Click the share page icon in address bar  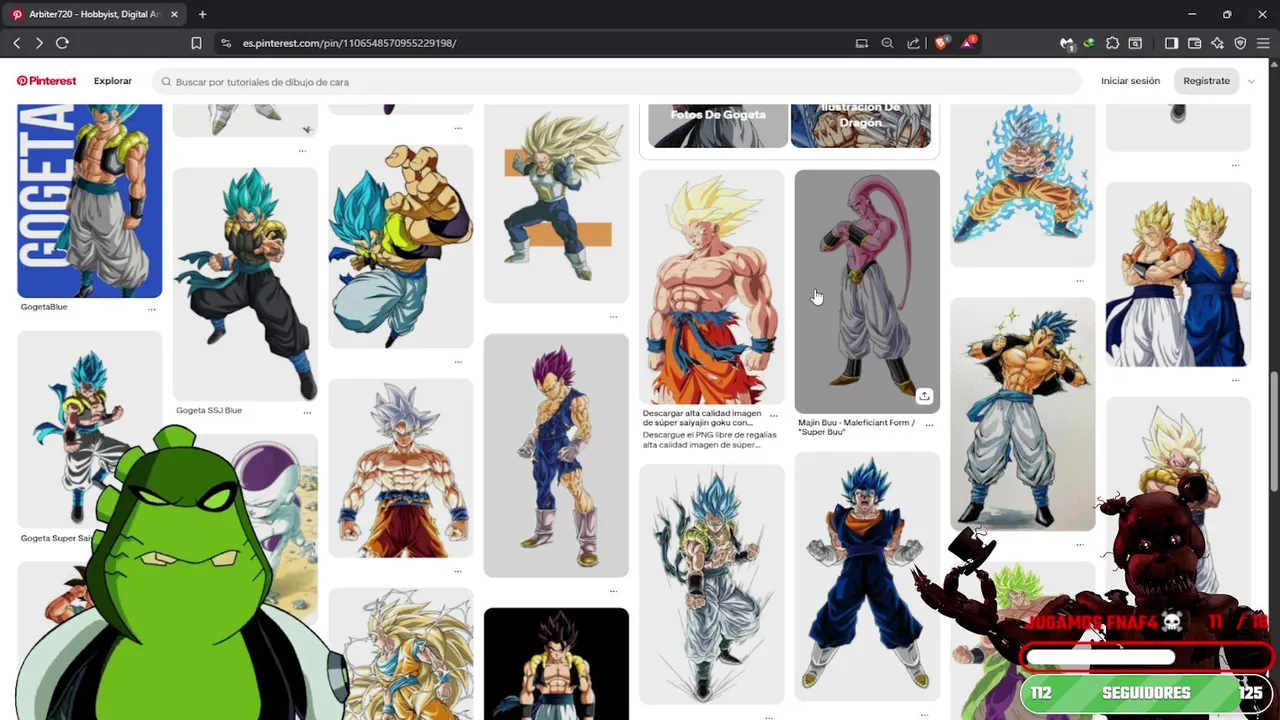coord(913,43)
